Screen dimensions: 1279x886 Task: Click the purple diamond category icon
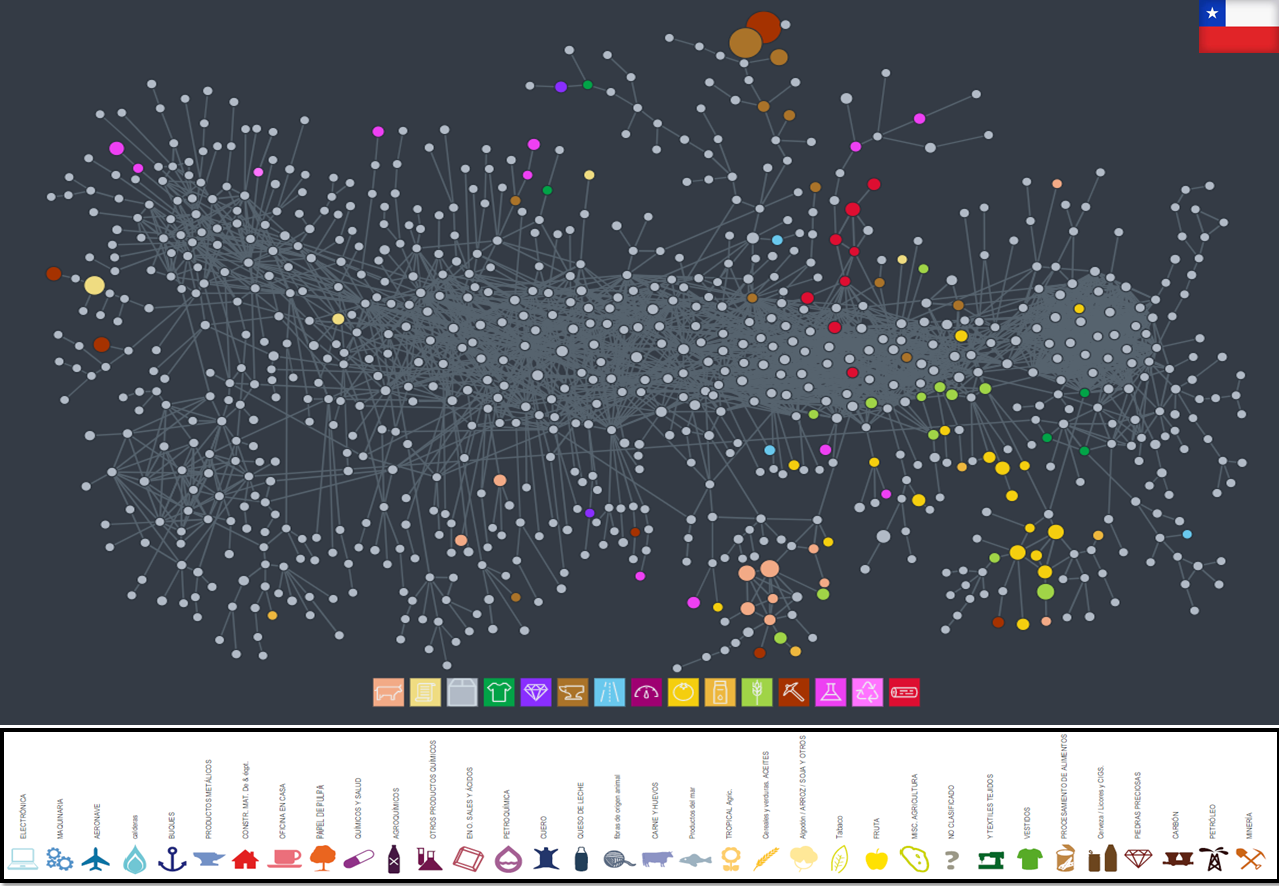click(x=536, y=692)
